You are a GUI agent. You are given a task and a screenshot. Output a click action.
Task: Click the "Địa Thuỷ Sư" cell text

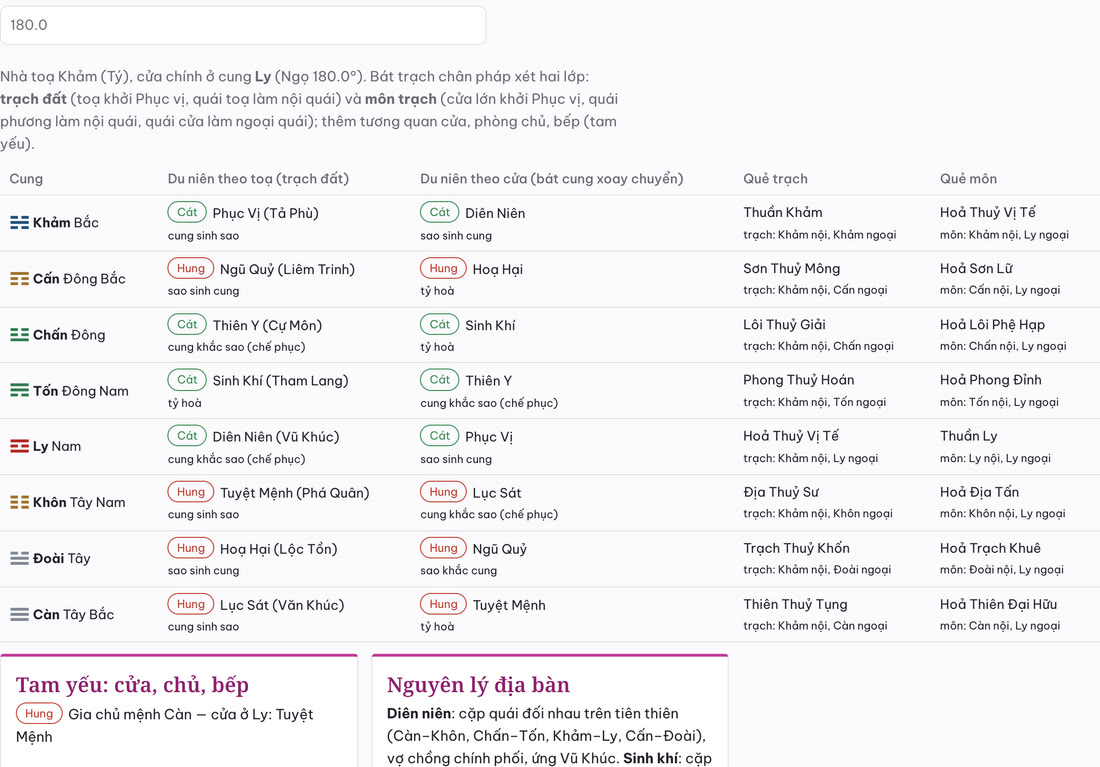782,493
